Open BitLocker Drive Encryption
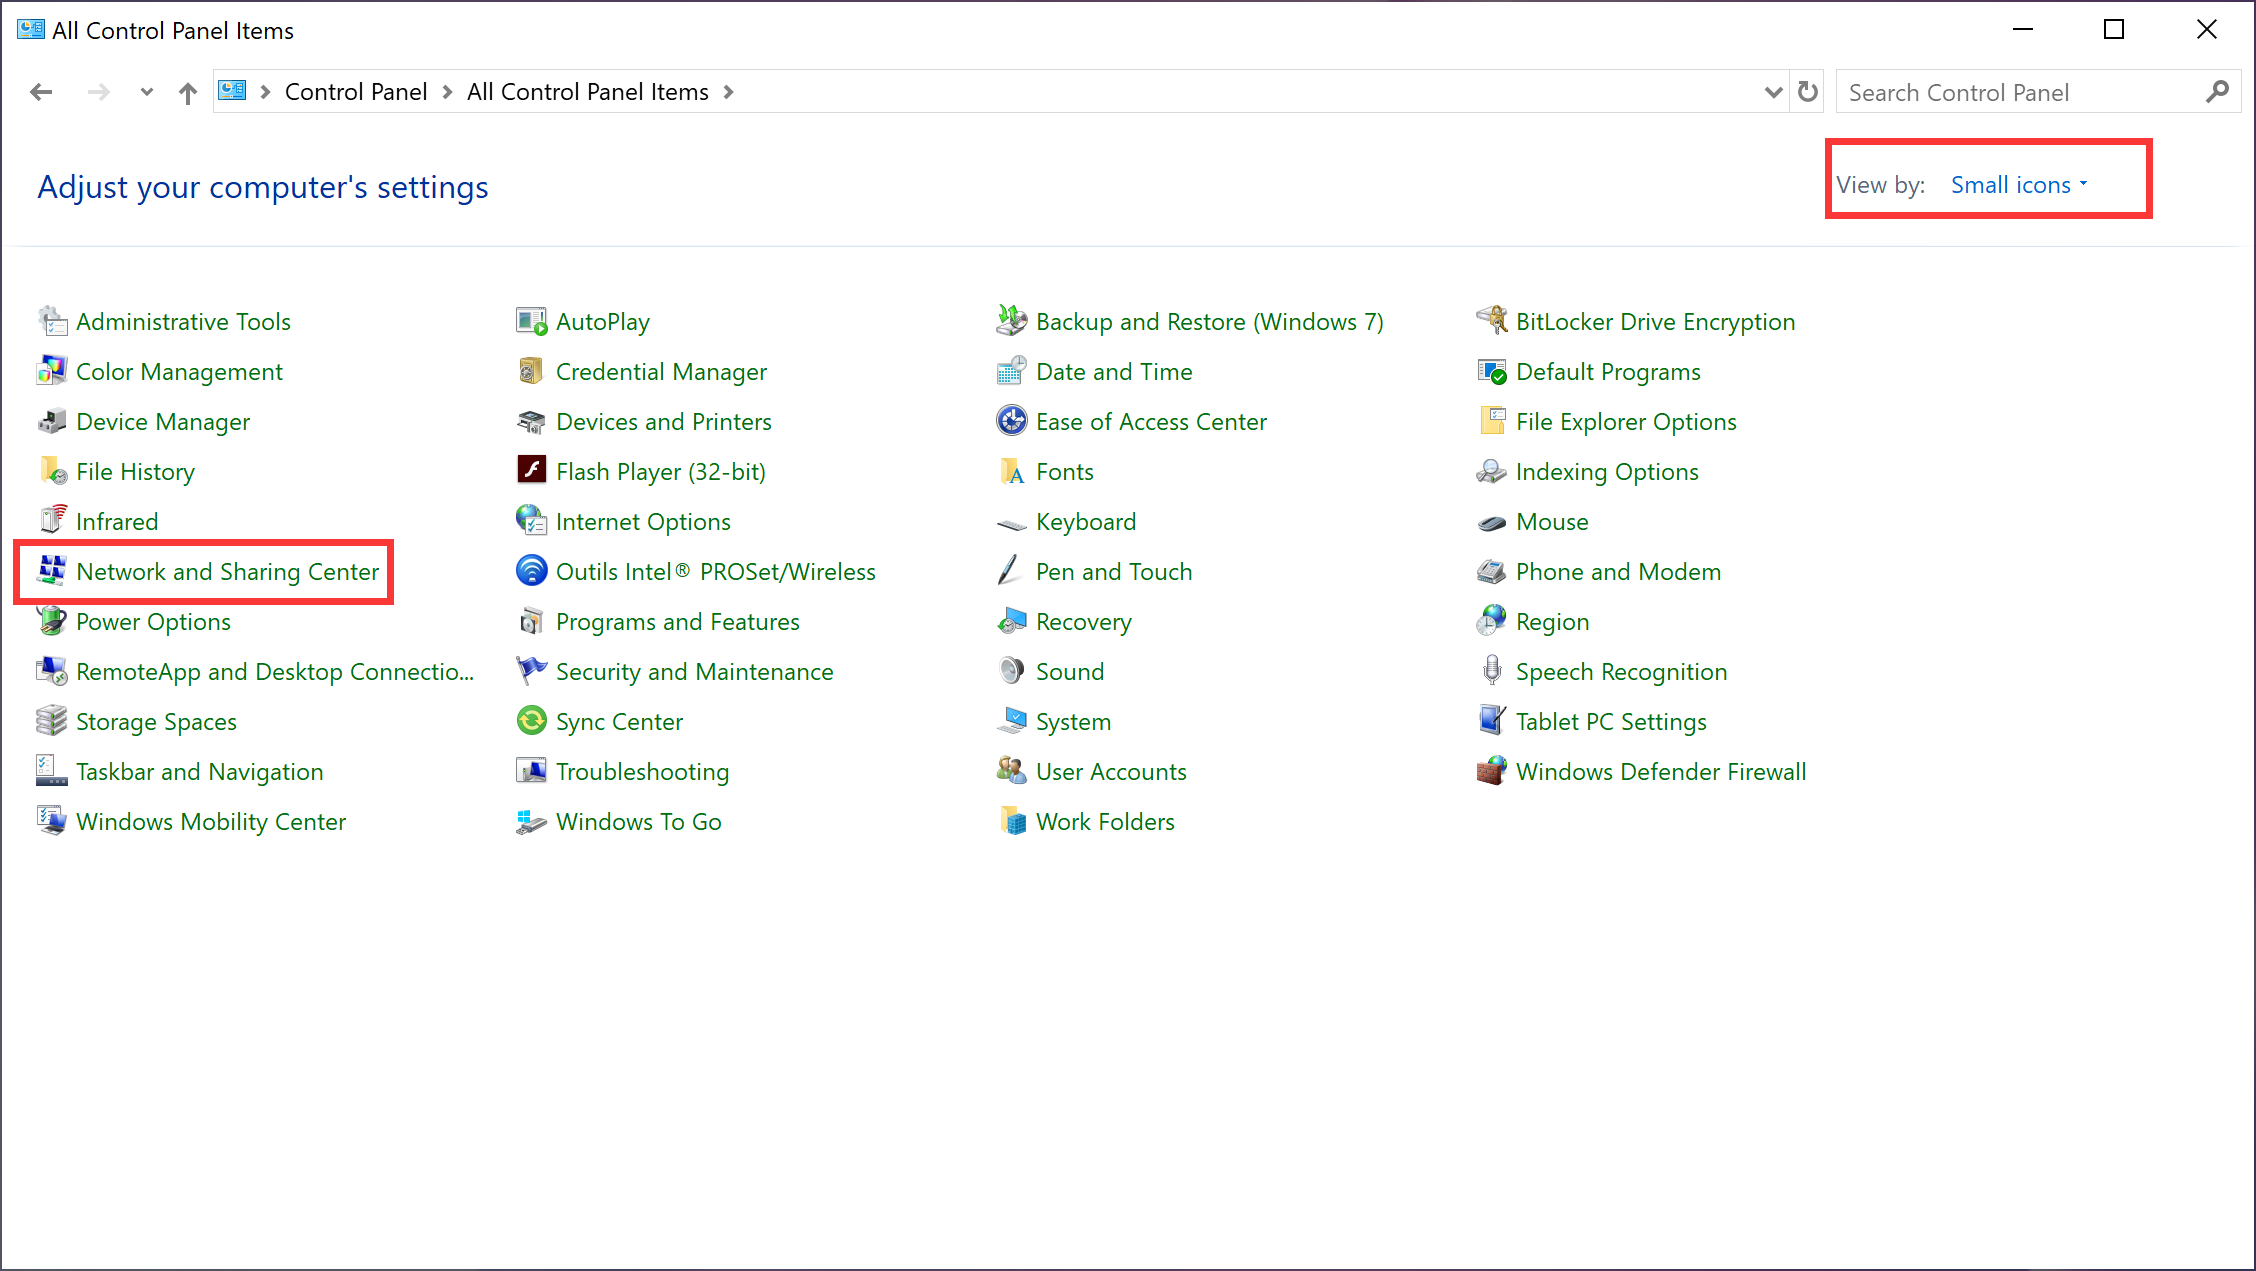Image resolution: width=2256 pixels, height=1271 pixels. click(1655, 321)
